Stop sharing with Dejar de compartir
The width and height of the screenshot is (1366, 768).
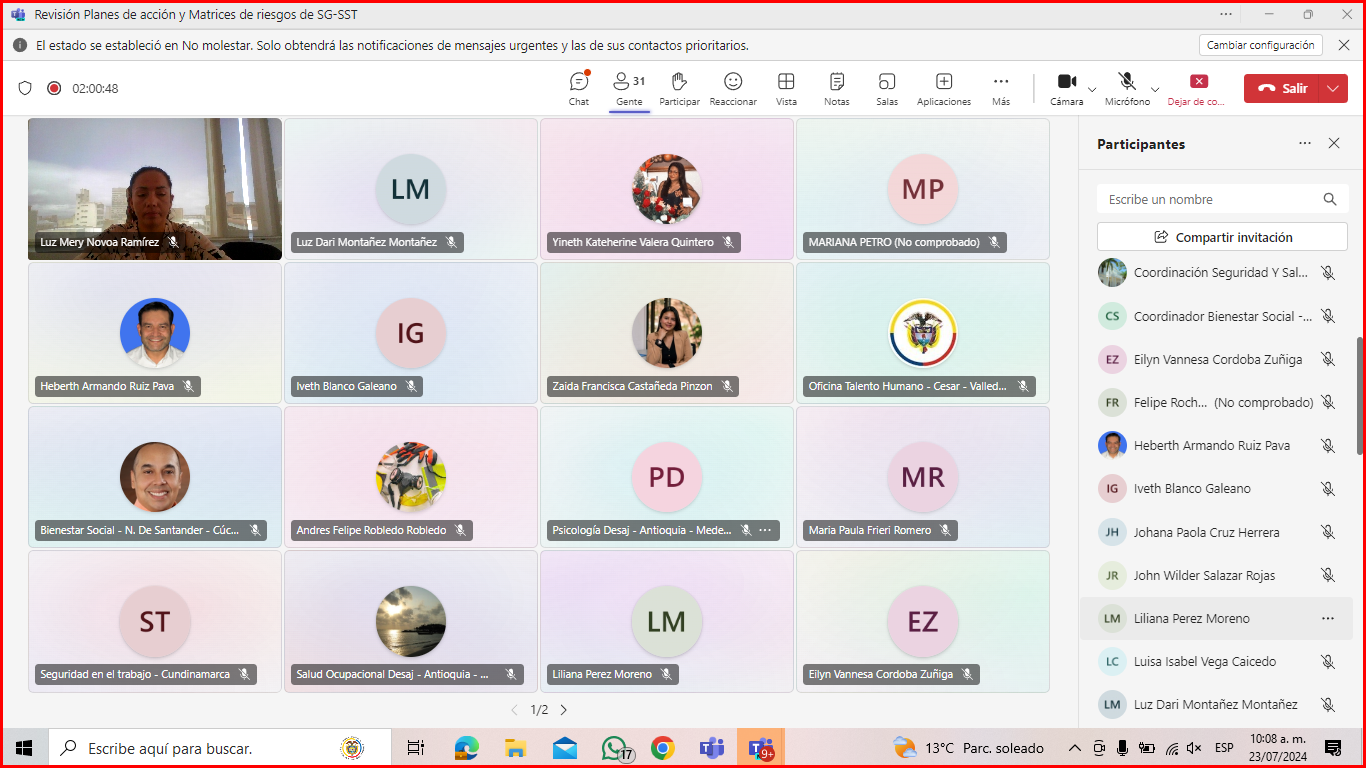tap(1198, 88)
